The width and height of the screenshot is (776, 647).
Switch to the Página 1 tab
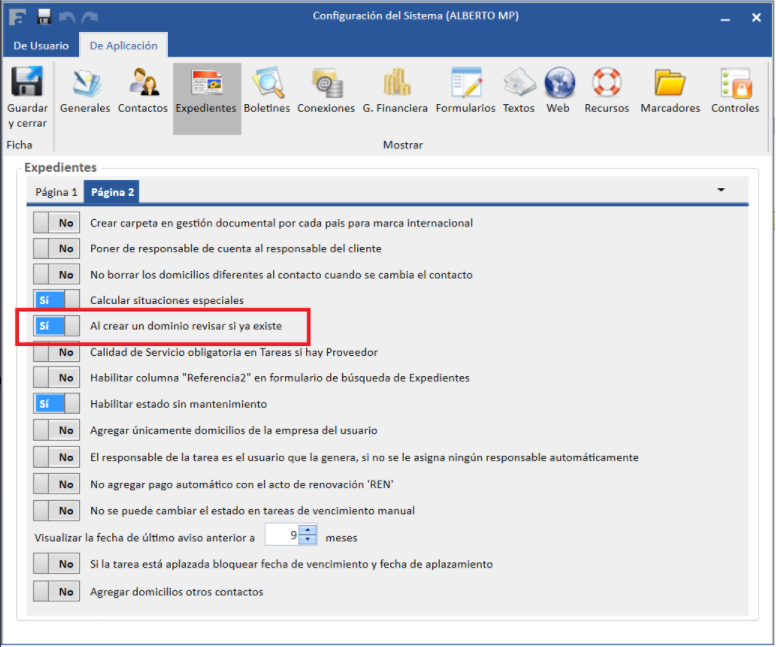point(56,192)
